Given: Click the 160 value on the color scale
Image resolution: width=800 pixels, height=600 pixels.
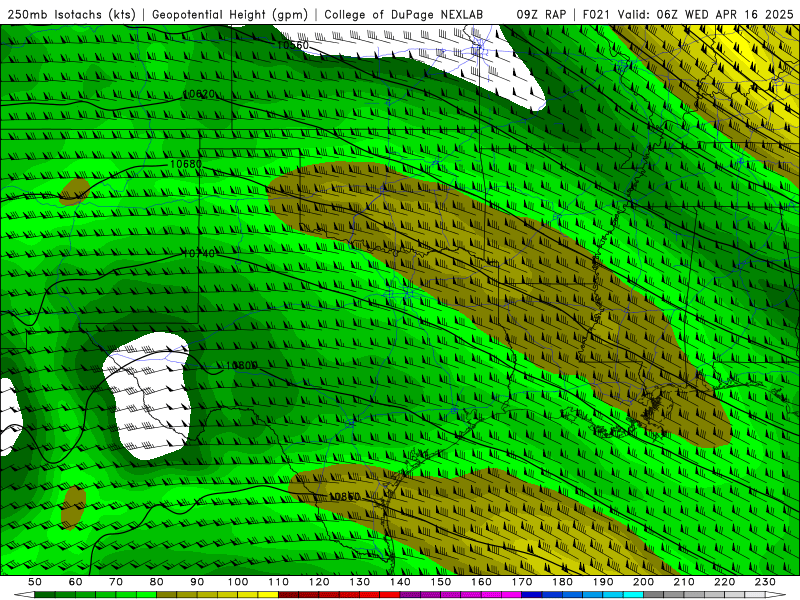Looking at the screenshot, I should pos(482,582).
